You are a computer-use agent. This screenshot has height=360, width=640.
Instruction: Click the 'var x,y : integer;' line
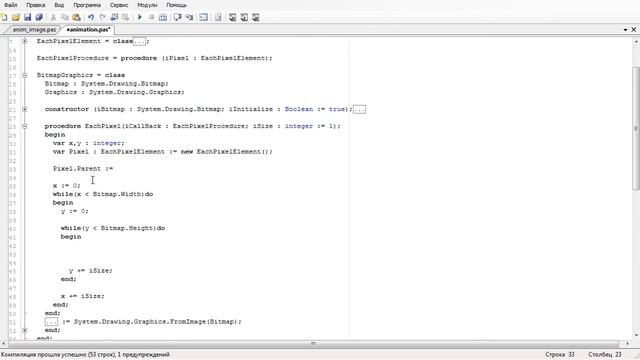pyautogui.click(x=89, y=143)
